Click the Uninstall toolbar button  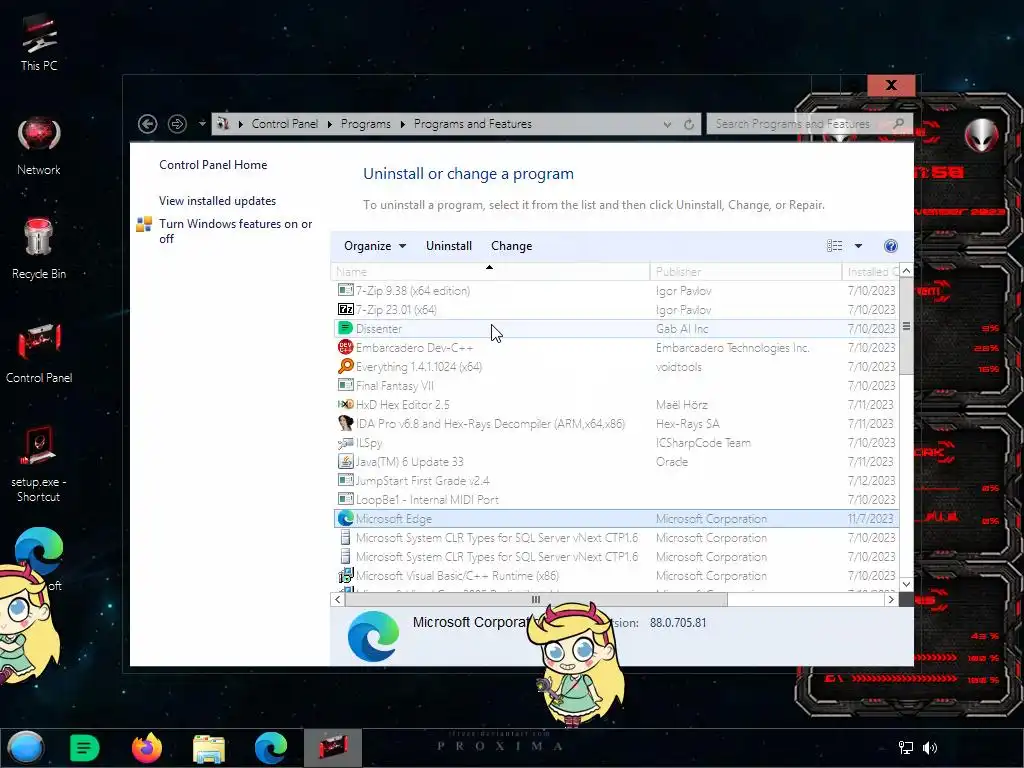(449, 246)
